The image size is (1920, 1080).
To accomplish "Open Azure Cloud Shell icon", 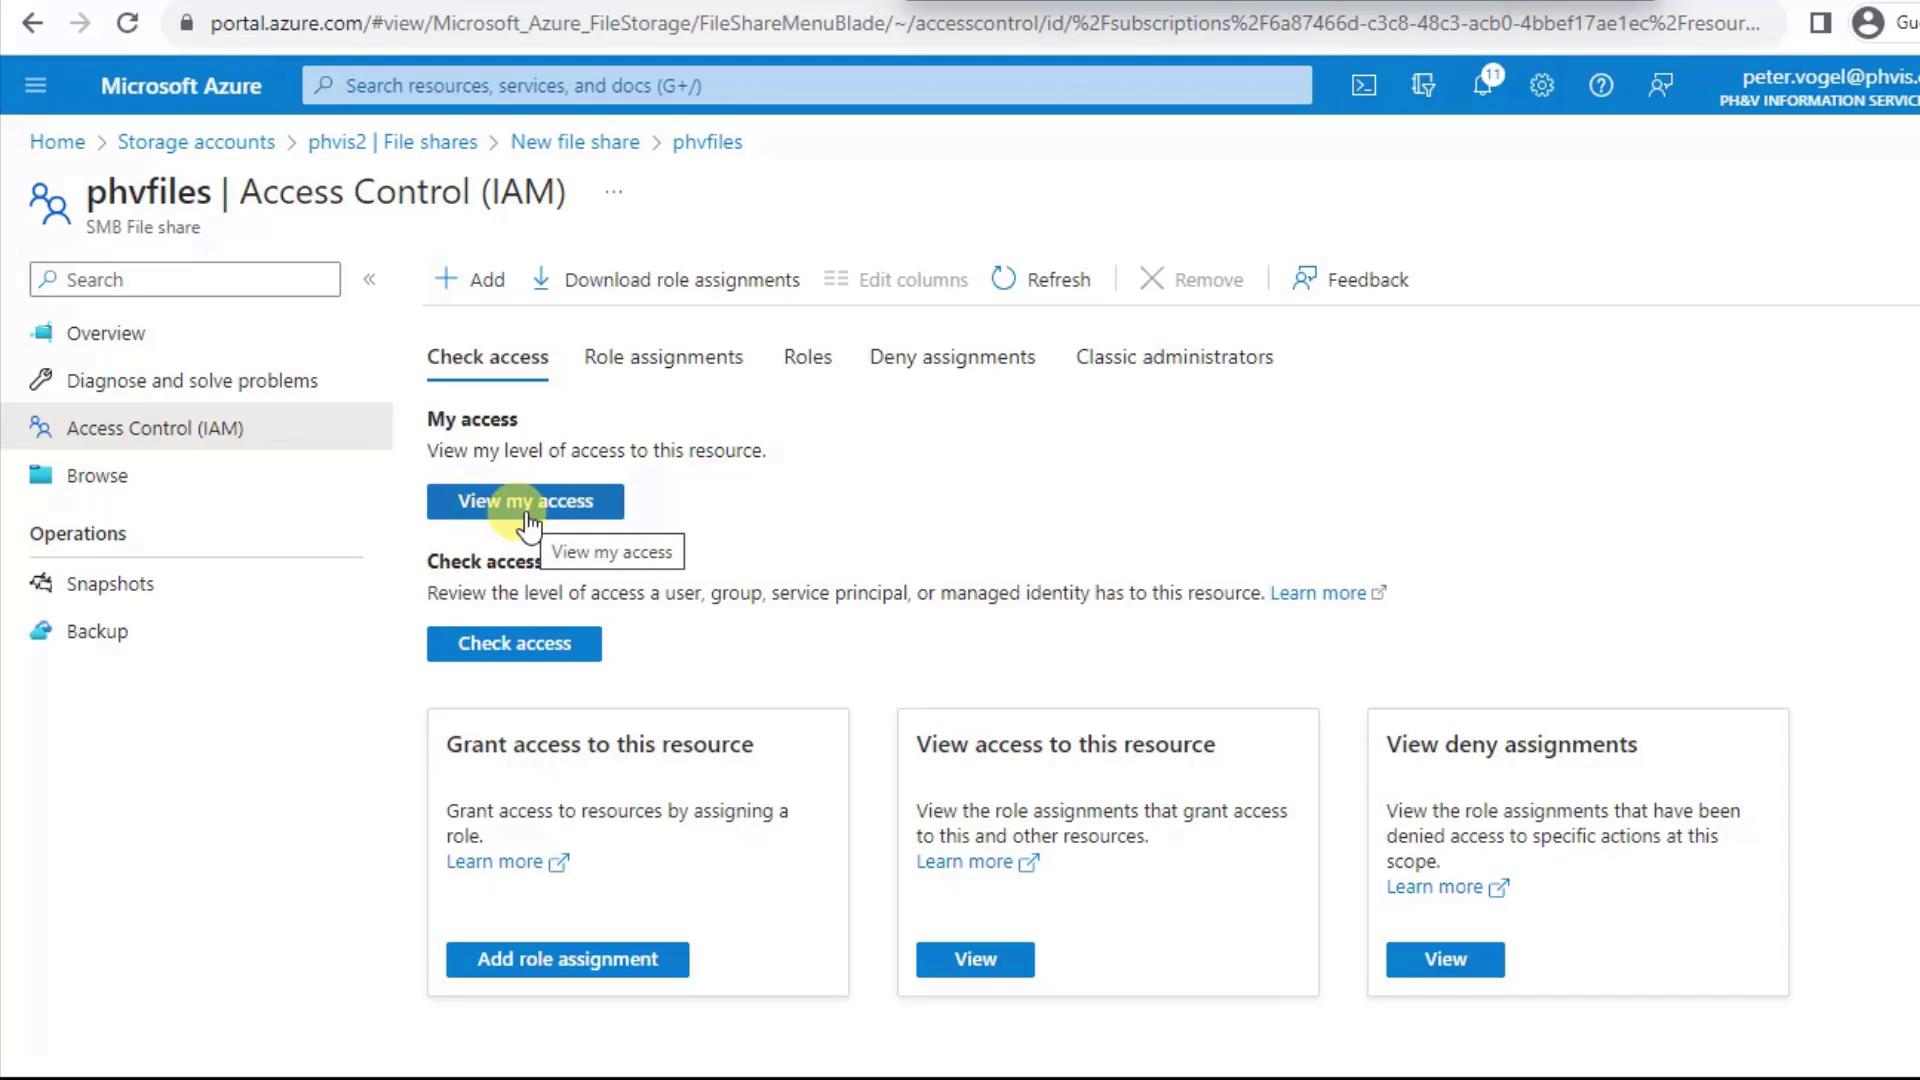I will pyautogui.click(x=1364, y=86).
